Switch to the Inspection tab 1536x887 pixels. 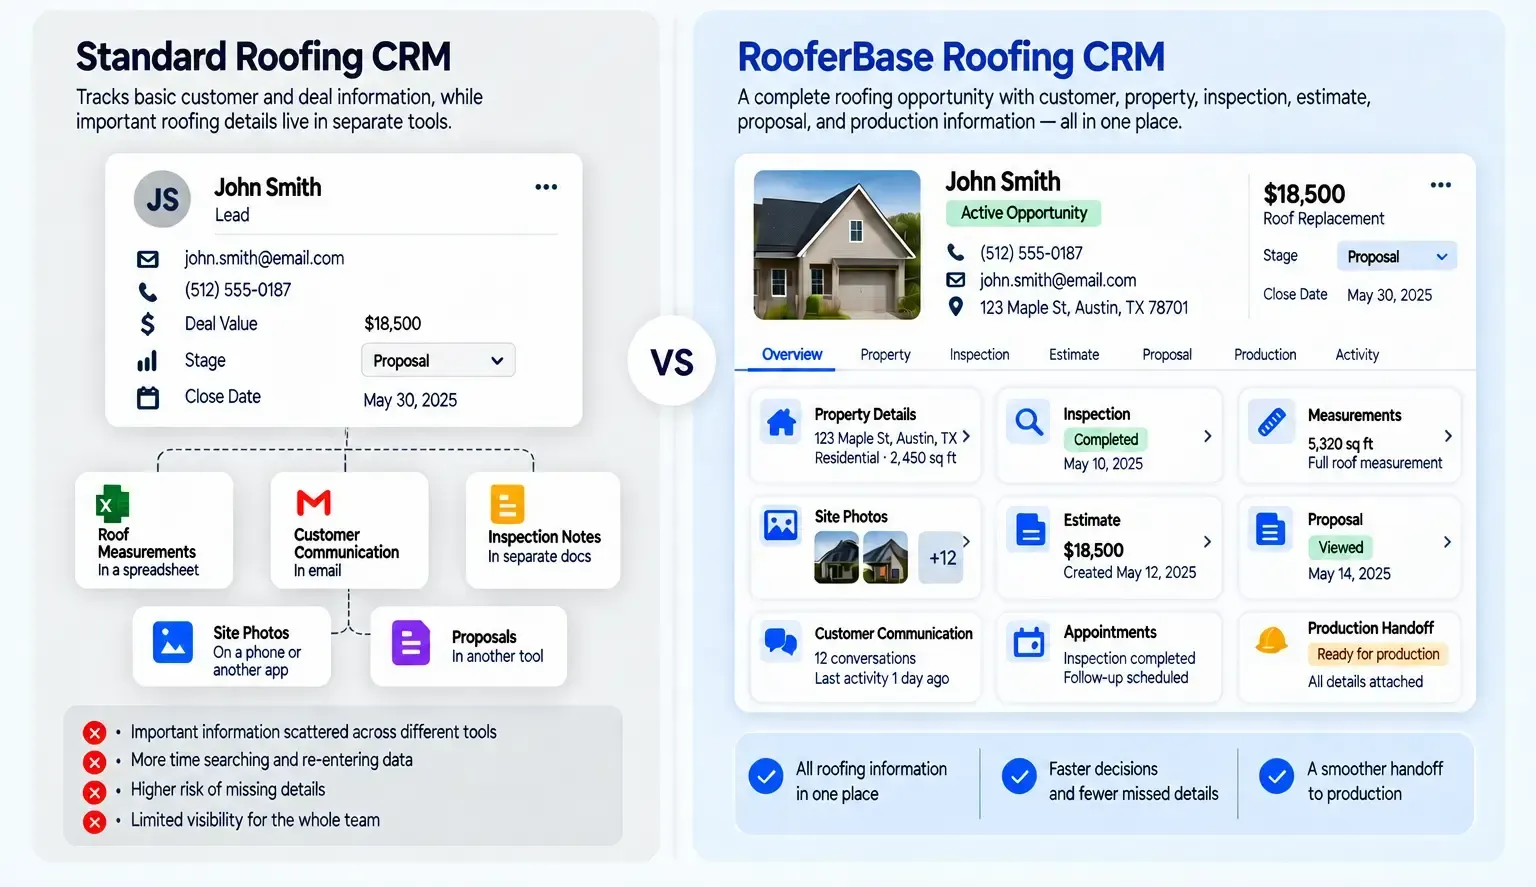point(979,355)
